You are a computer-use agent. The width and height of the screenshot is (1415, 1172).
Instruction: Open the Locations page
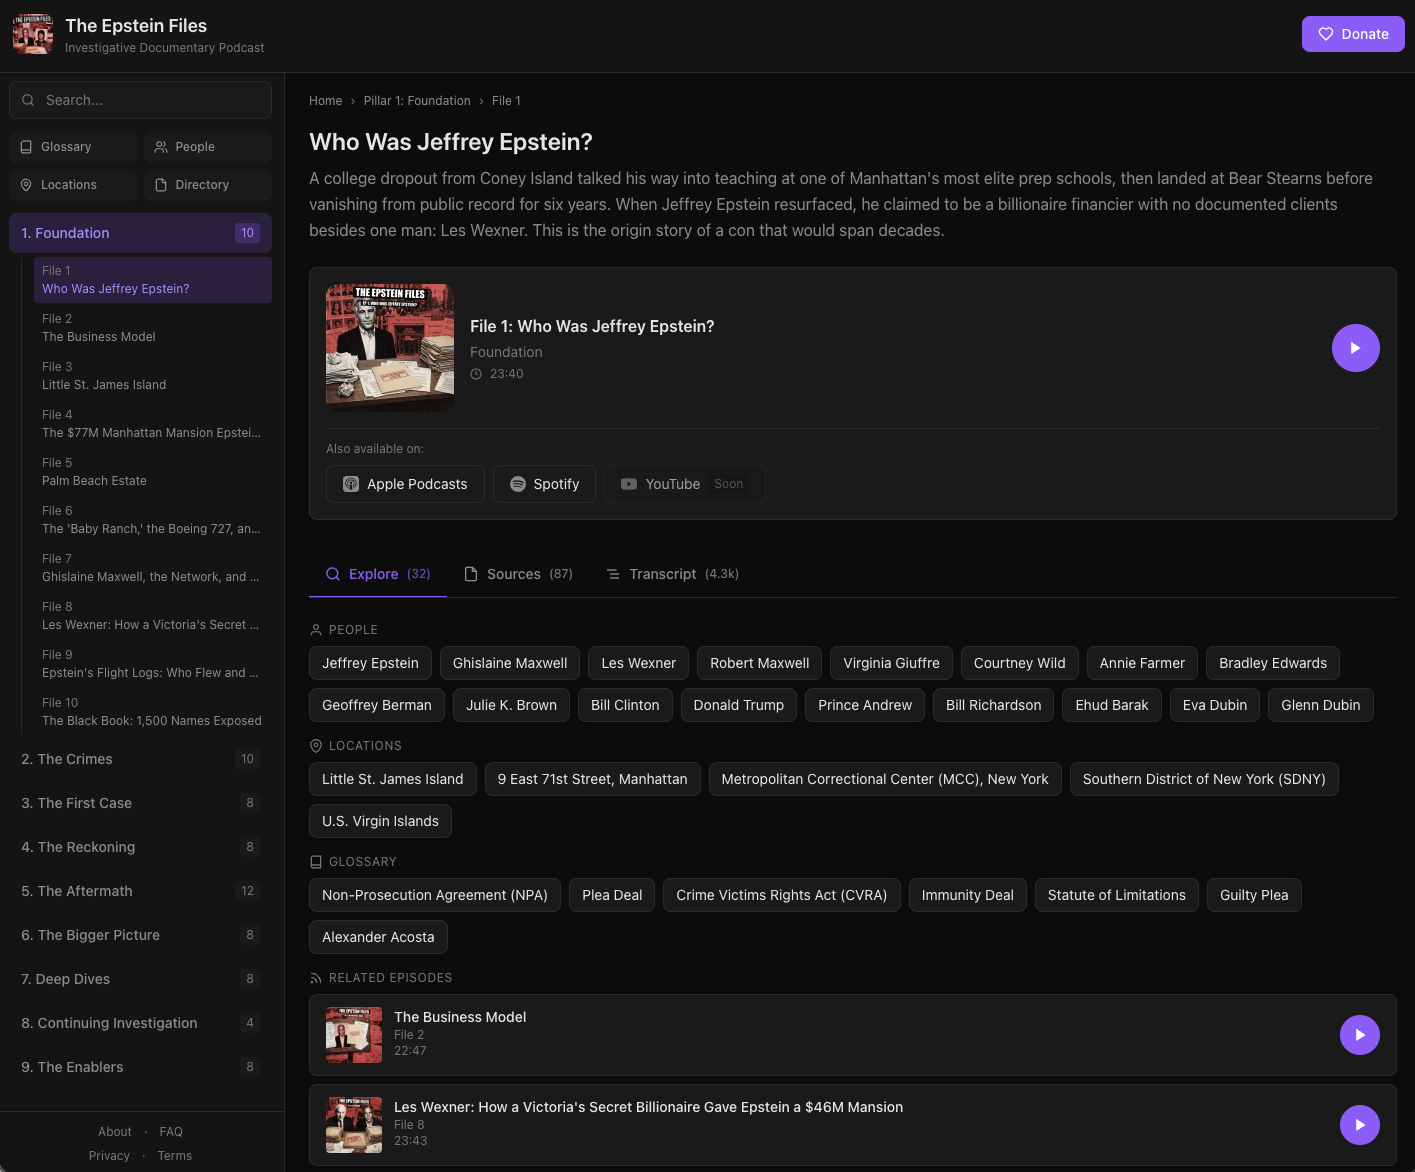click(x=73, y=185)
